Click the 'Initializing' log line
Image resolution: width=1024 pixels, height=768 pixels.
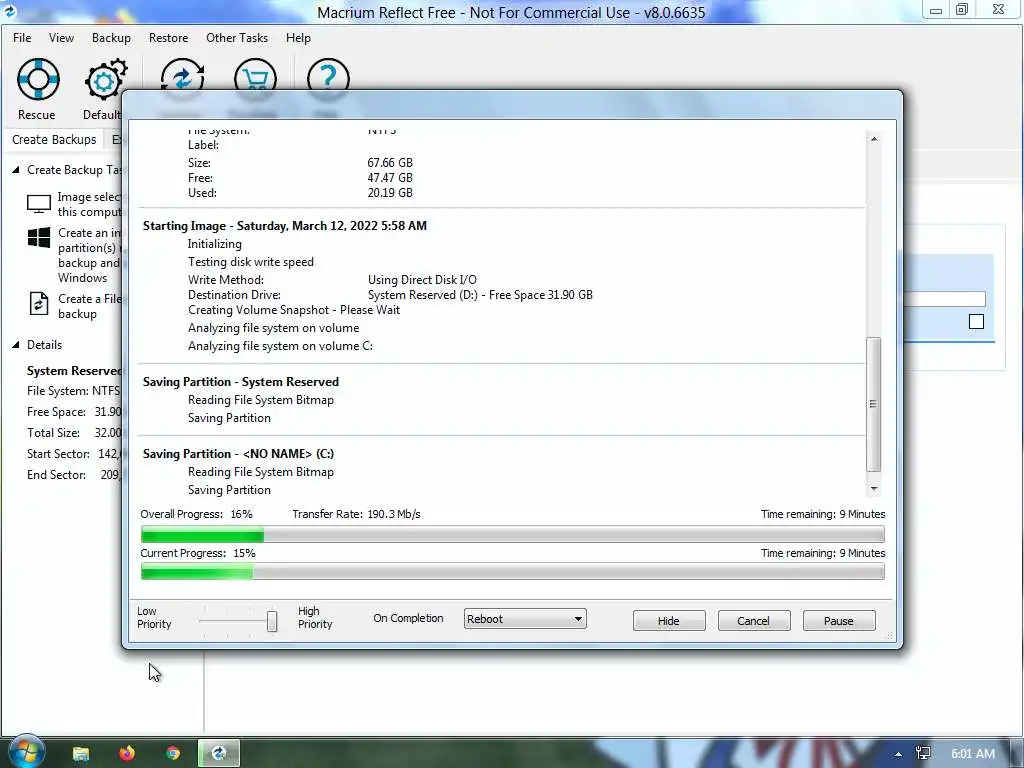215,244
